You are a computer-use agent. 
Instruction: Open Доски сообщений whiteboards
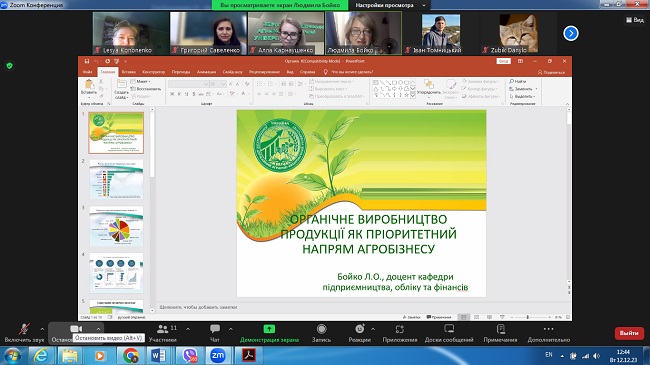click(x=449, y=333)
